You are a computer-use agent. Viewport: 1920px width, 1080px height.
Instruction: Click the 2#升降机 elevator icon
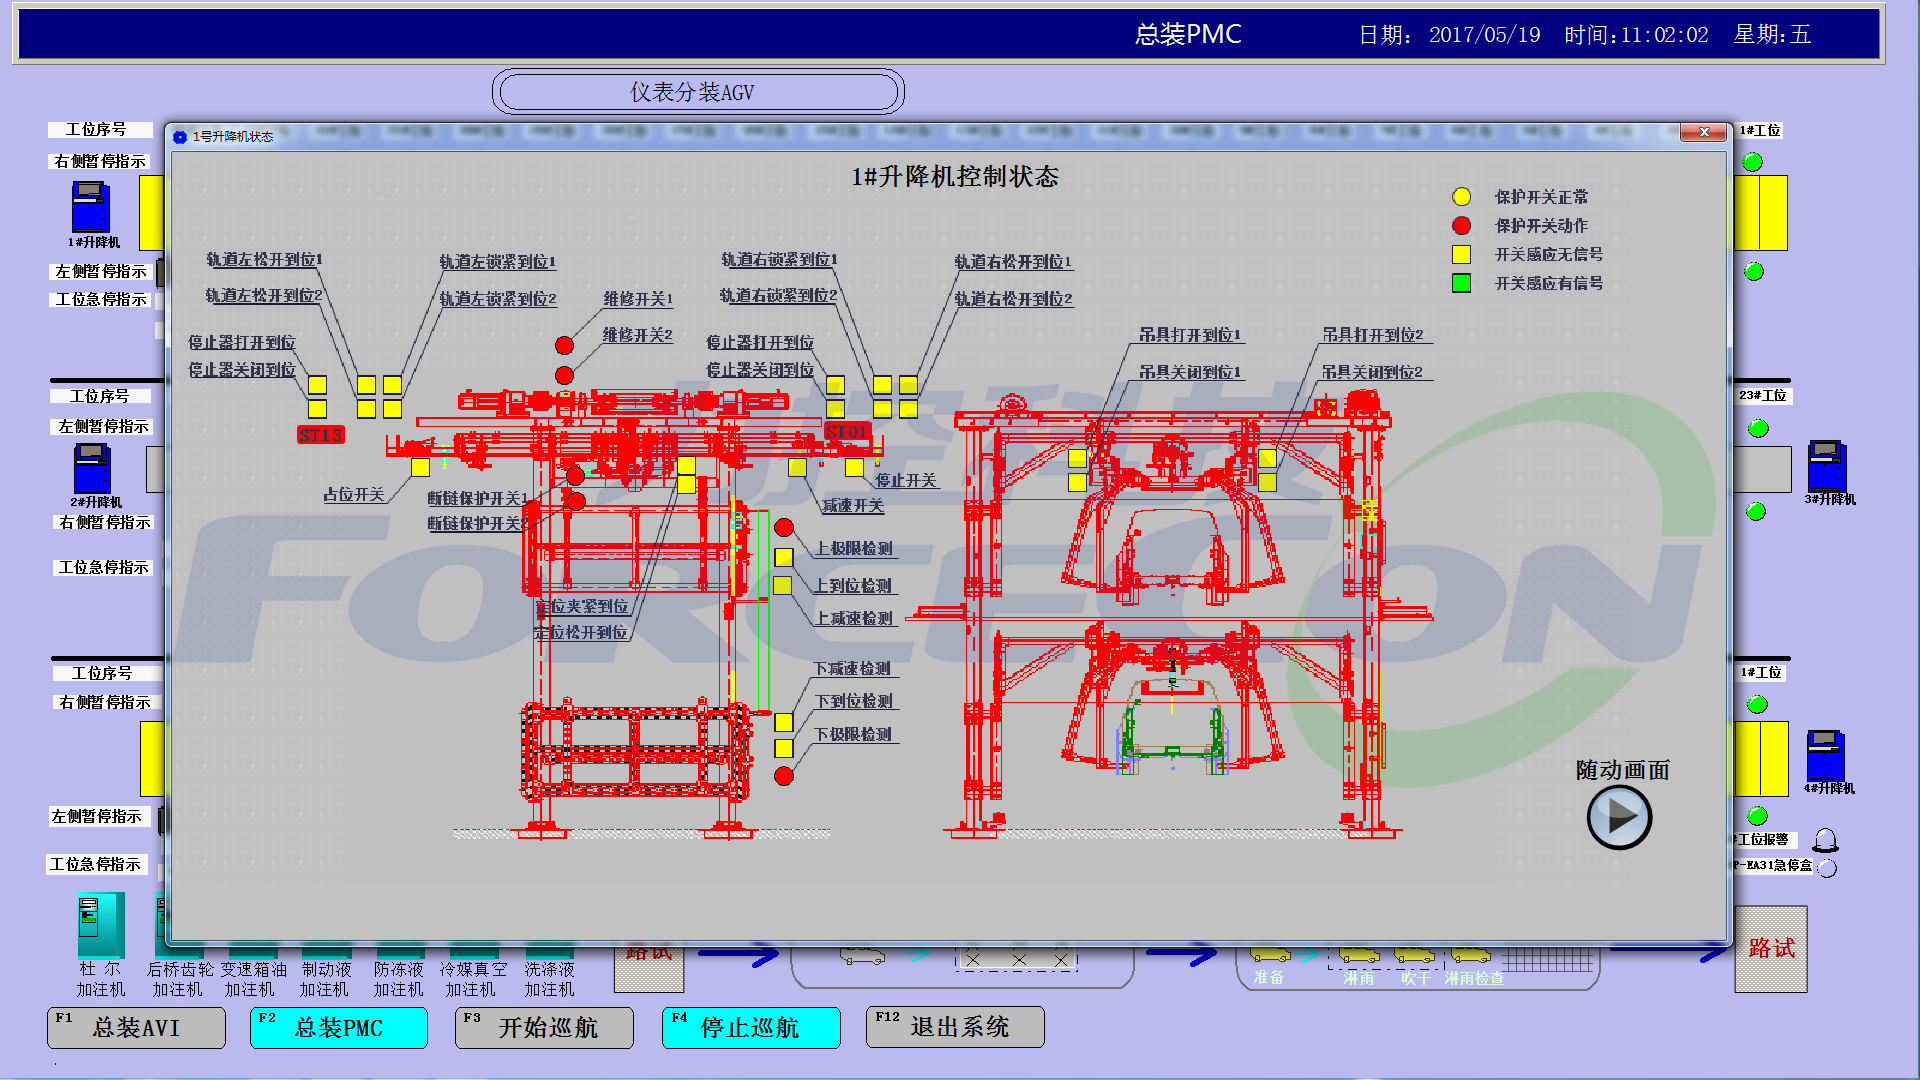click(91, 468)
